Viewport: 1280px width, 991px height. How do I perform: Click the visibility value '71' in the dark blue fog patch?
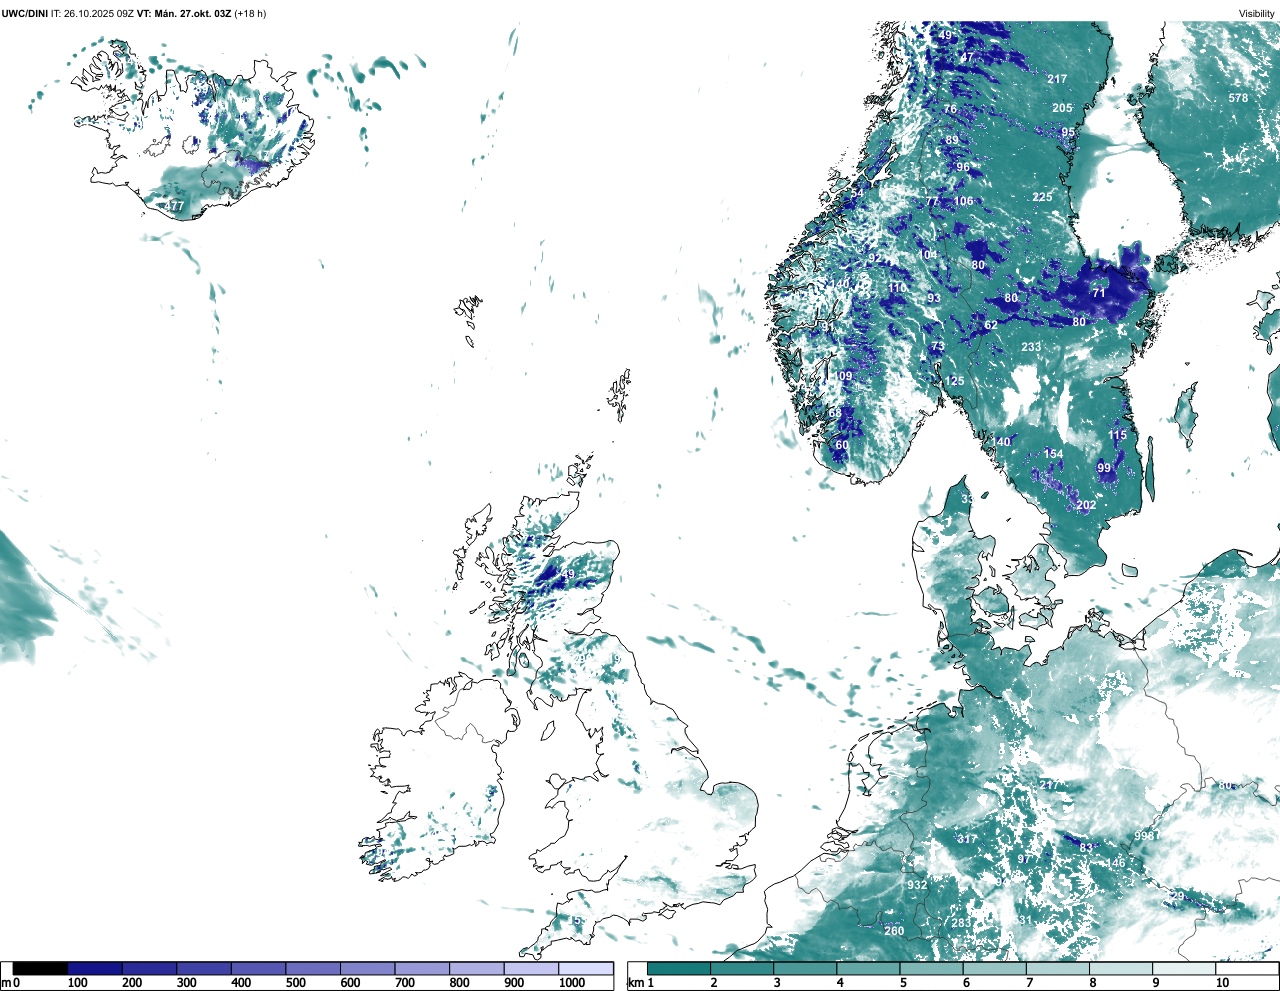(x=1099, y=293)
